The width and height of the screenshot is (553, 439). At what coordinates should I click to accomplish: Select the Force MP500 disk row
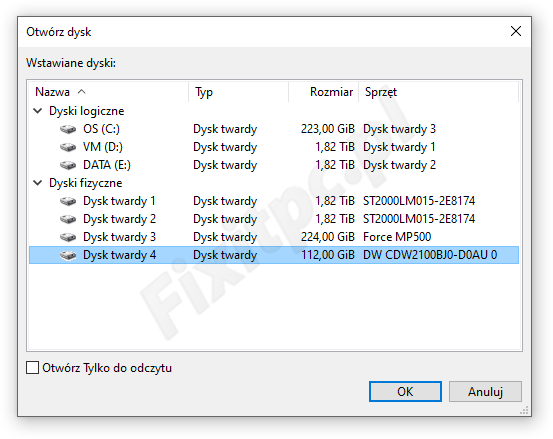point(274,237)
